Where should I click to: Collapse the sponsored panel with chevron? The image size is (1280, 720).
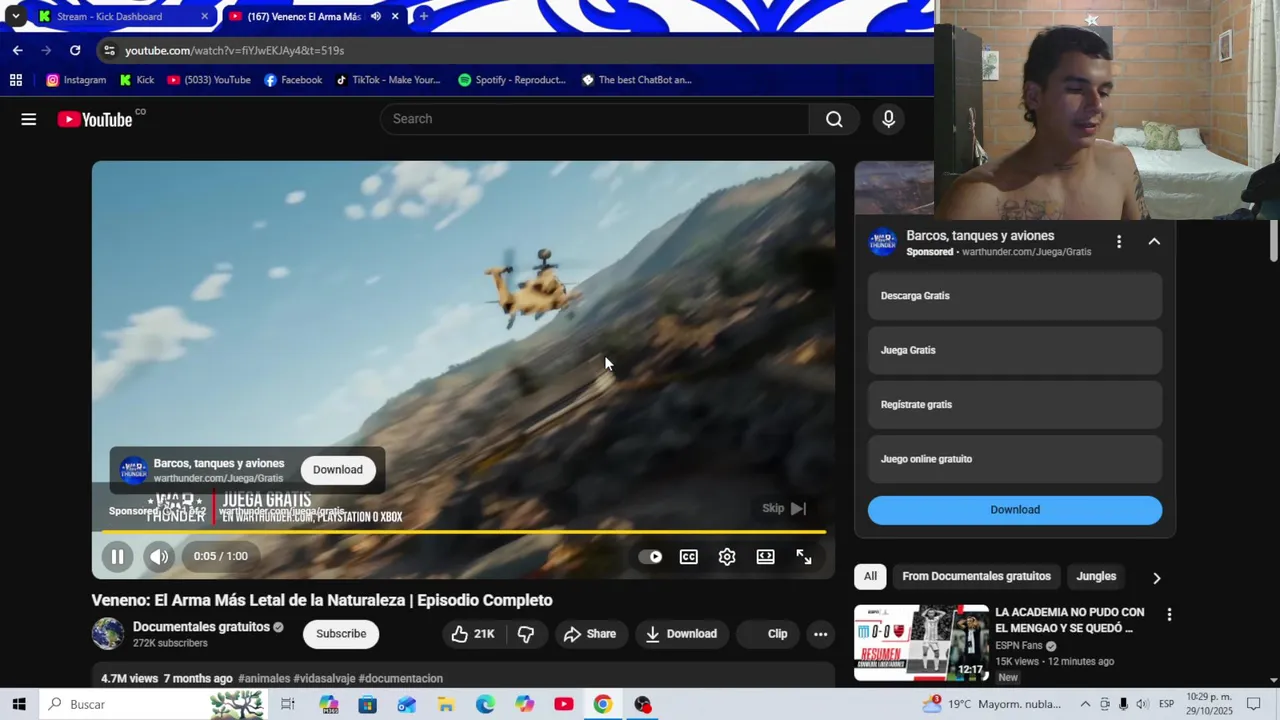point(1154,242)
